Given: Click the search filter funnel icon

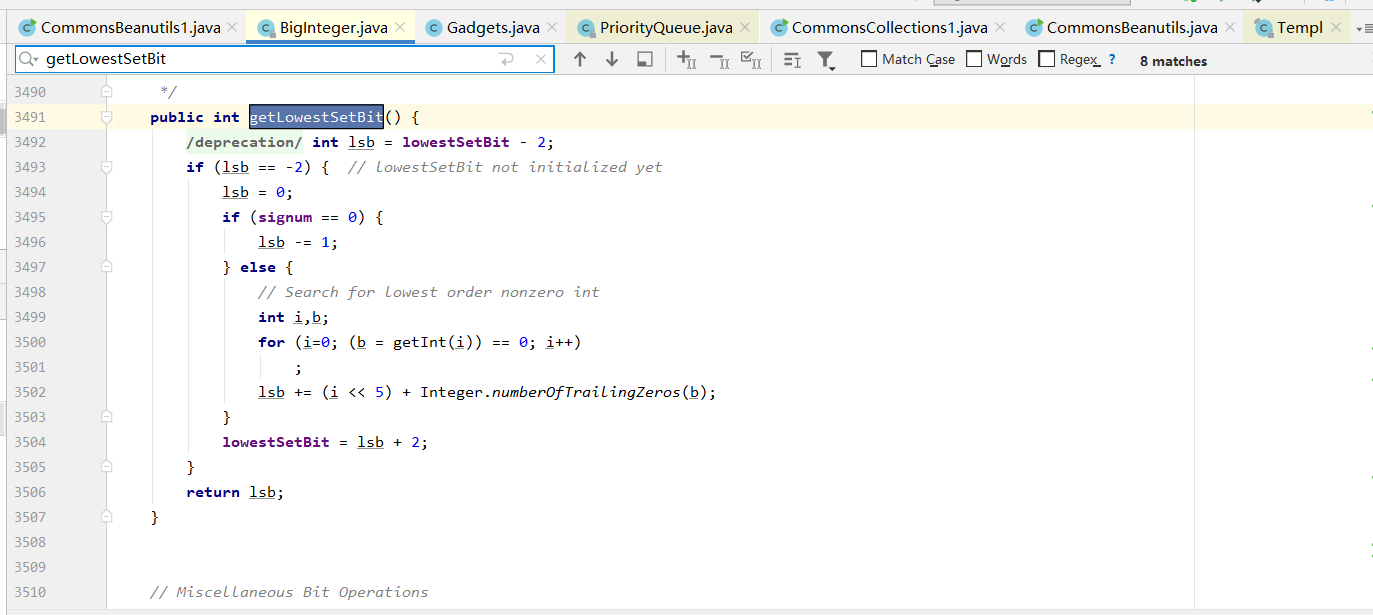Looking at the screenshot, I should [x=825, y=61].
